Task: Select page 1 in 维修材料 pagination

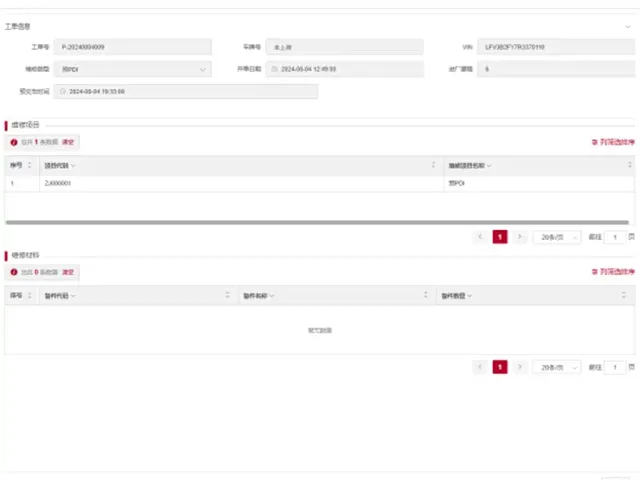Action: click(500, 367)
